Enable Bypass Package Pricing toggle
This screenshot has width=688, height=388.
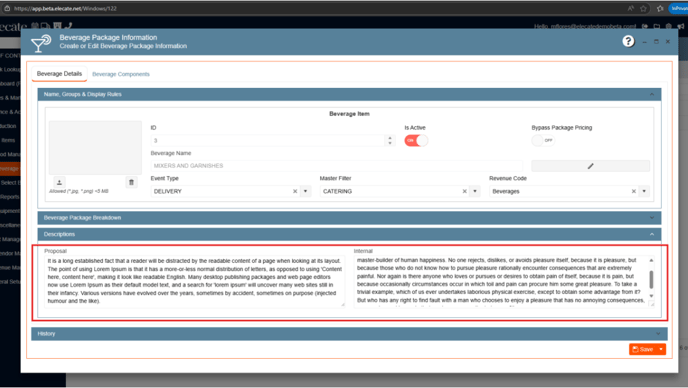[x=543, y=140]
